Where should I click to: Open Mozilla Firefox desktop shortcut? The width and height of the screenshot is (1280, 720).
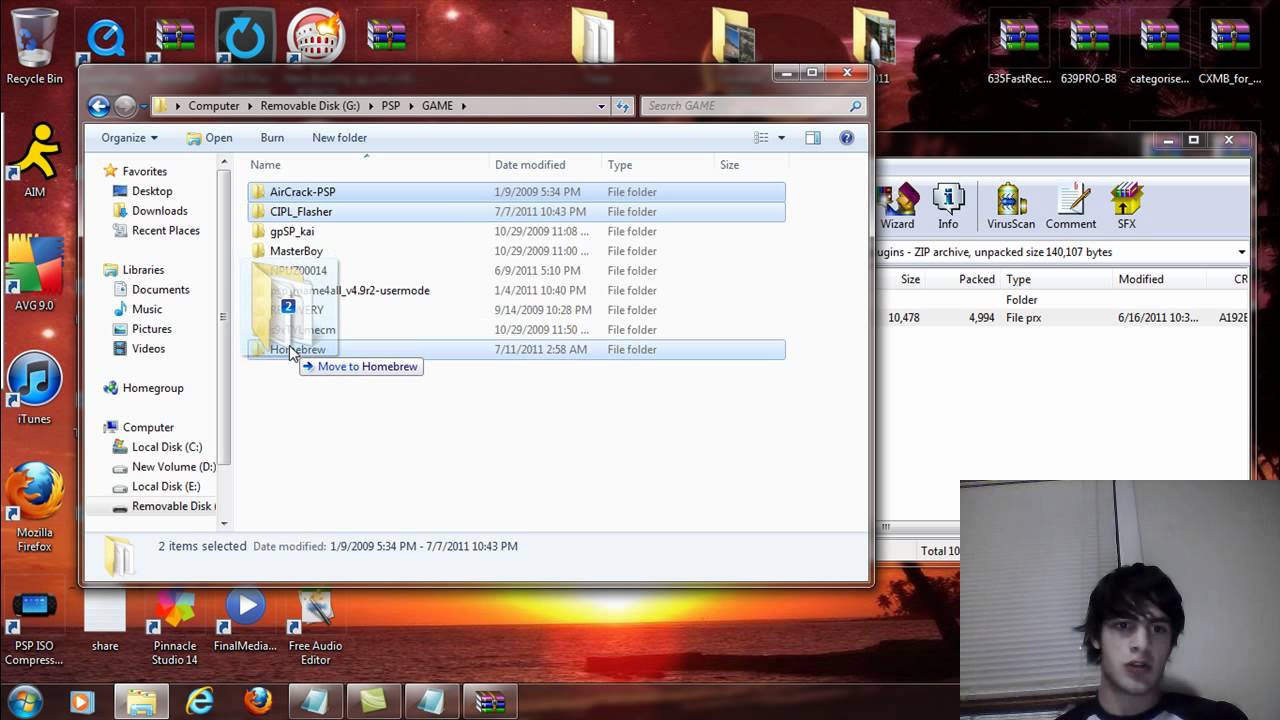coord(34,508)
